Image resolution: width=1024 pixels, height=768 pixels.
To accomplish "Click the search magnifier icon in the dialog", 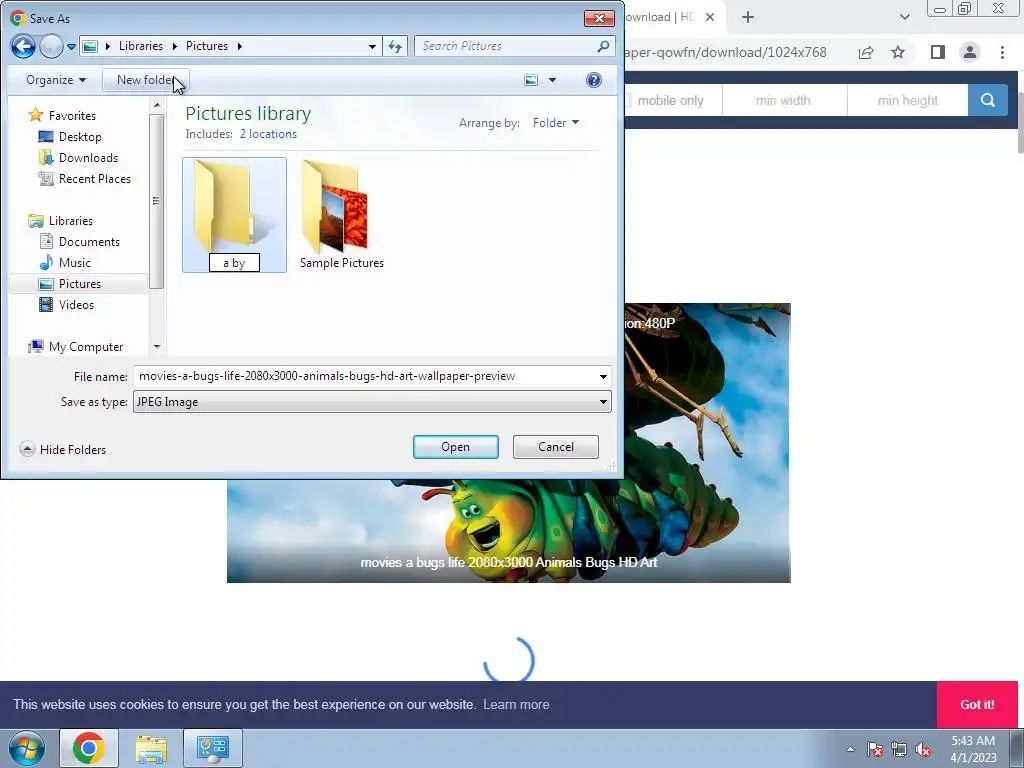I will click(603, 46).
